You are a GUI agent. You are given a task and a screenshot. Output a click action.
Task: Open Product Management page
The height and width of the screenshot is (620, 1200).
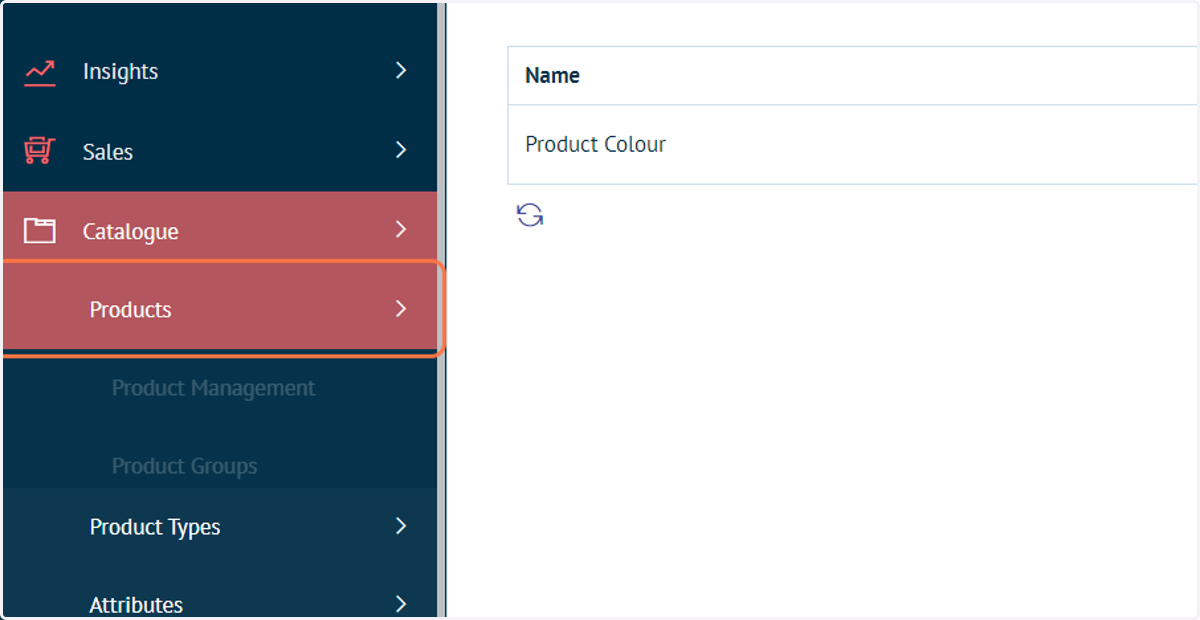tap(213, 388)
